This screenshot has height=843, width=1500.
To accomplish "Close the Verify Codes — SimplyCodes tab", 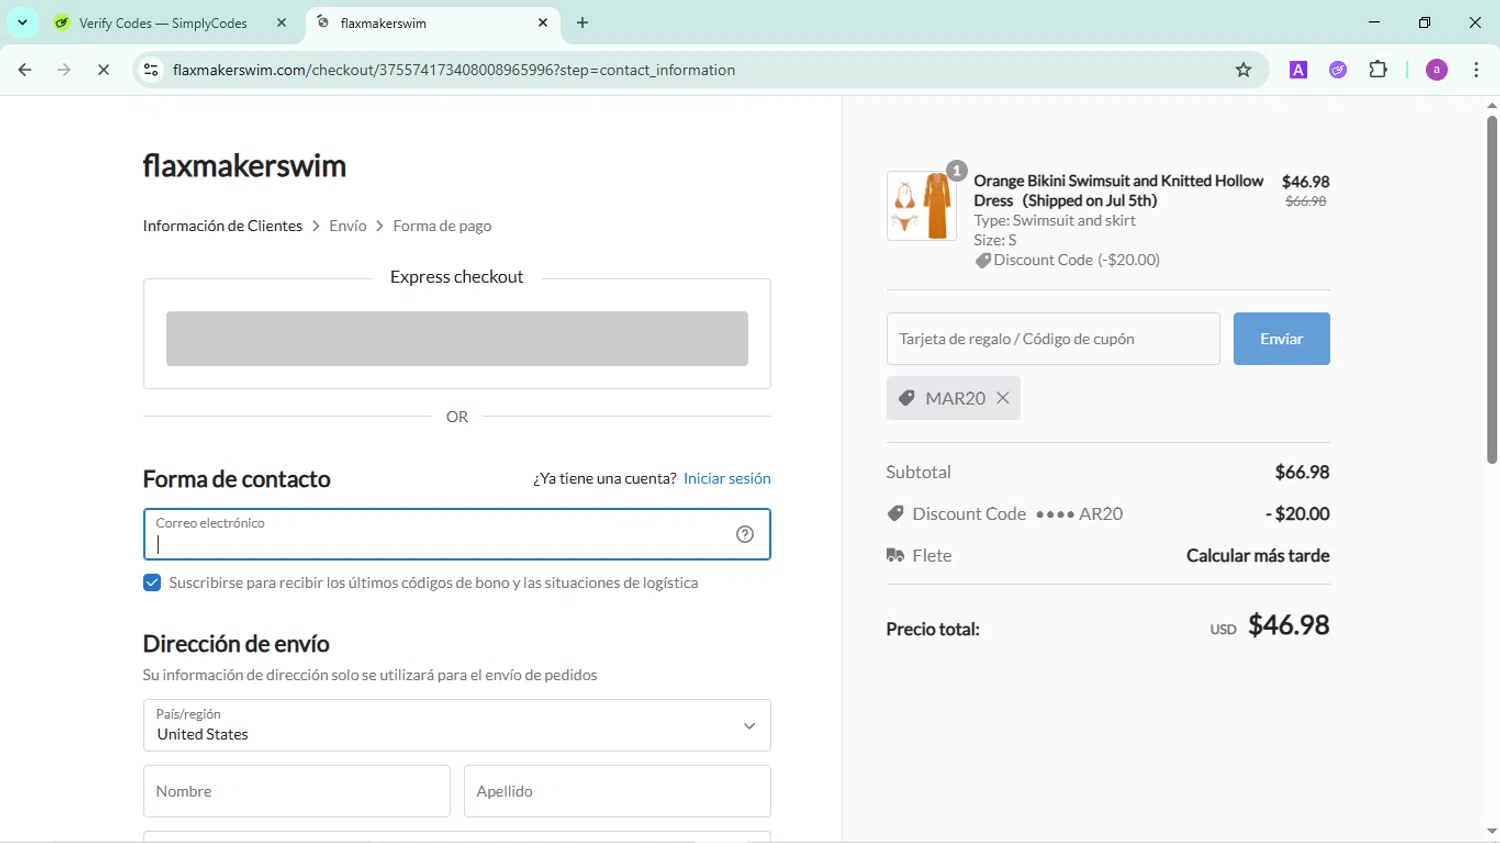I will coord(281,23).
